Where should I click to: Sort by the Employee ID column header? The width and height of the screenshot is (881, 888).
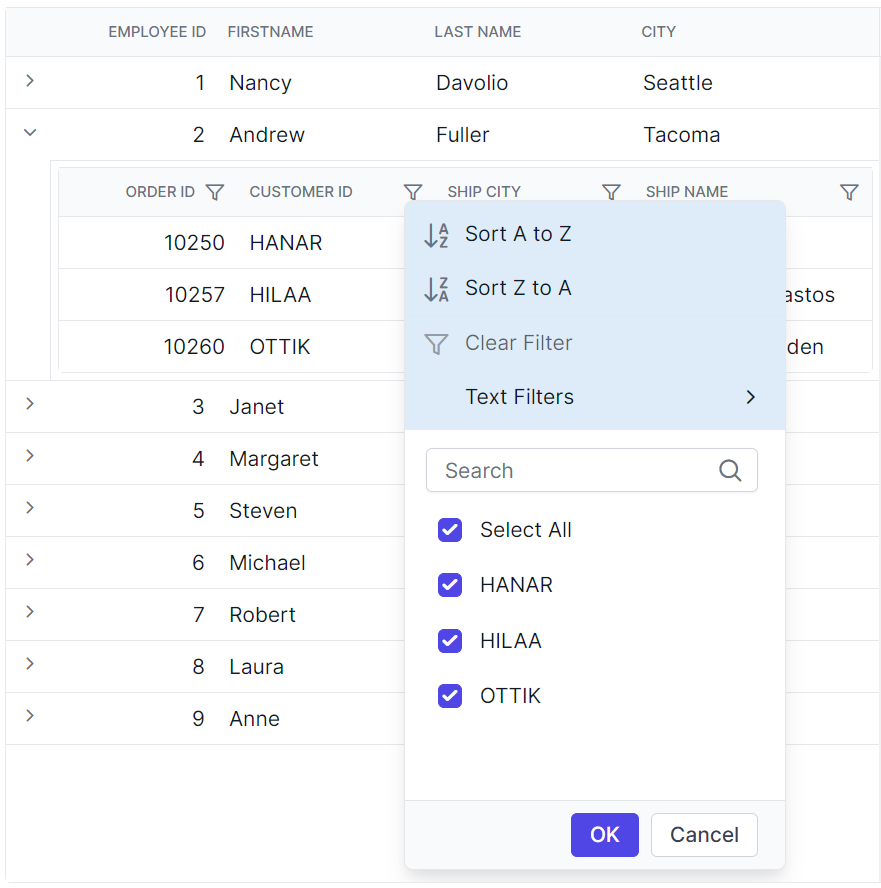tap(157, 32)
